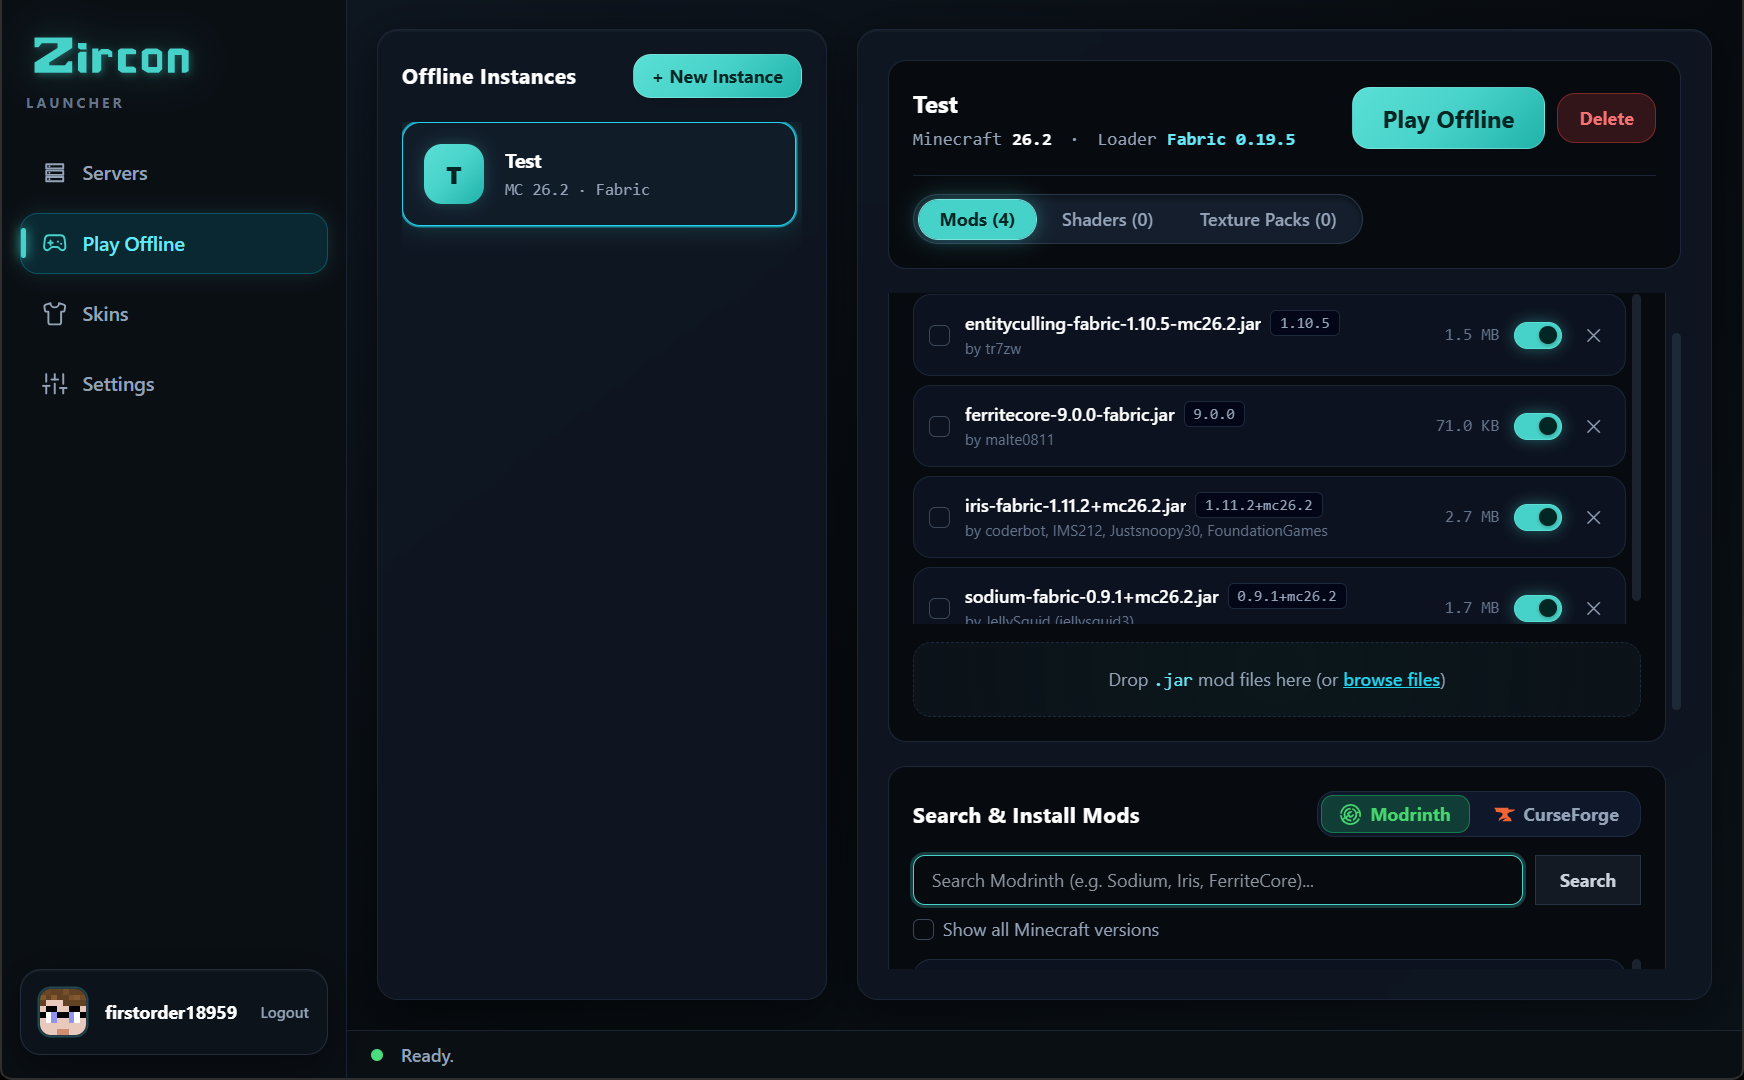Click the Test instance T avatar
Viewport: 1744px width, 1080px height.
coord(454,174)
